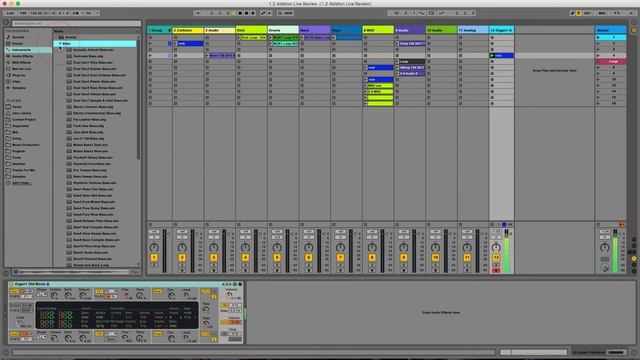
Task: Toggle the In/Out section show/hide icon
Action: pyautogui.click(x=634, y=240)
